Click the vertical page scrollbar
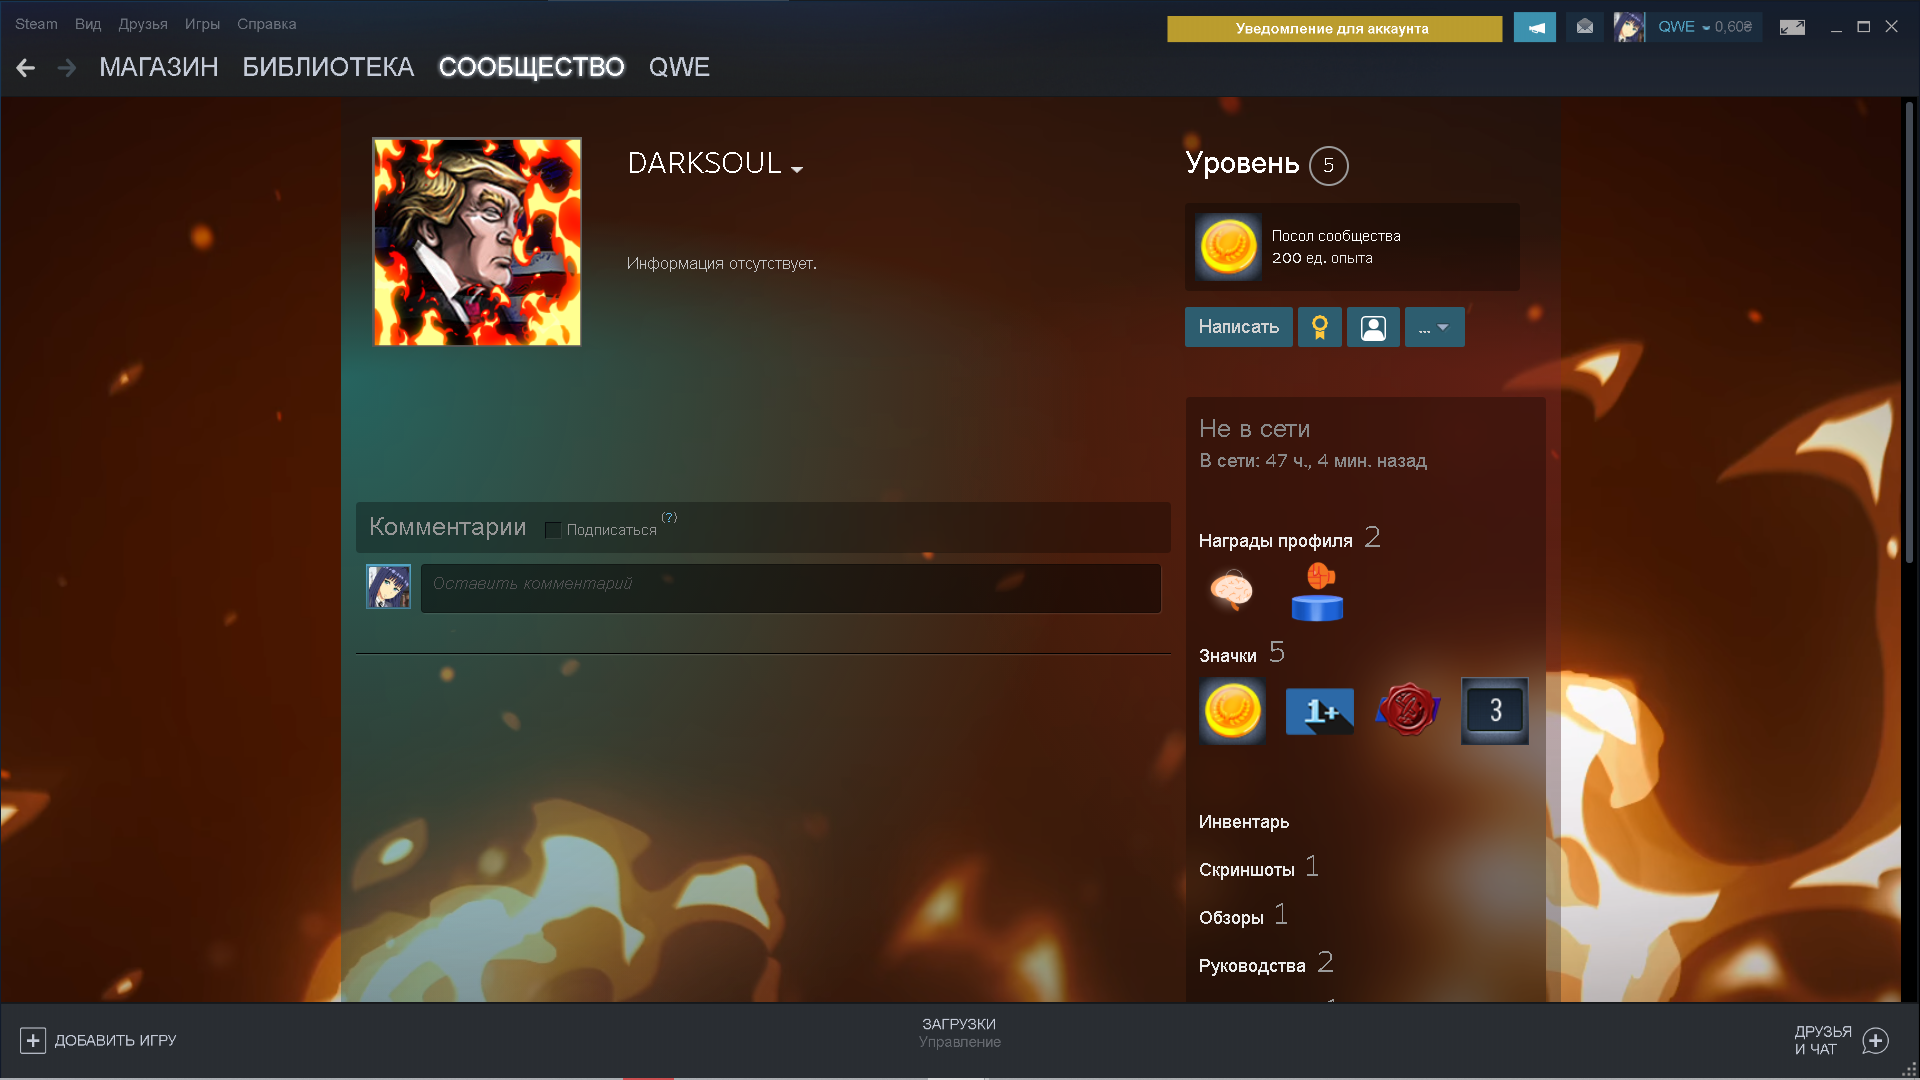This screenshot has width=1920, height=1080. [x=1909, y=332]
